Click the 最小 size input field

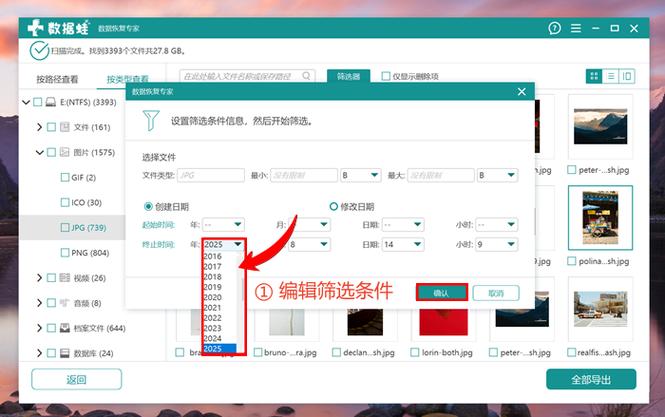coord(304,175)
